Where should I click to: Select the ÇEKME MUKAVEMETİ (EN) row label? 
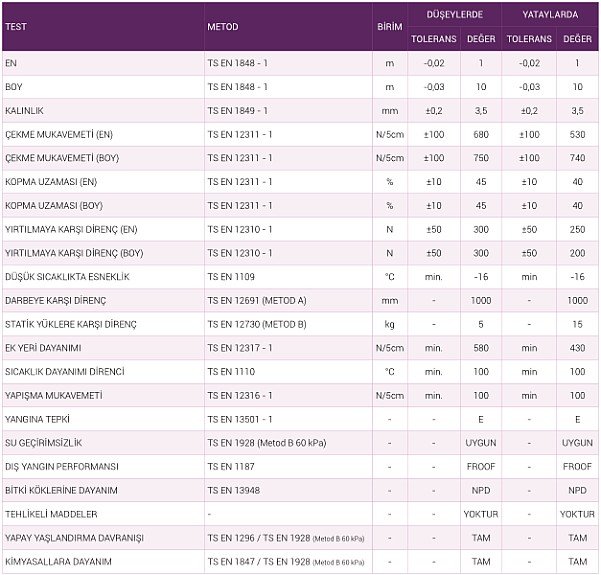coord(59,135)
